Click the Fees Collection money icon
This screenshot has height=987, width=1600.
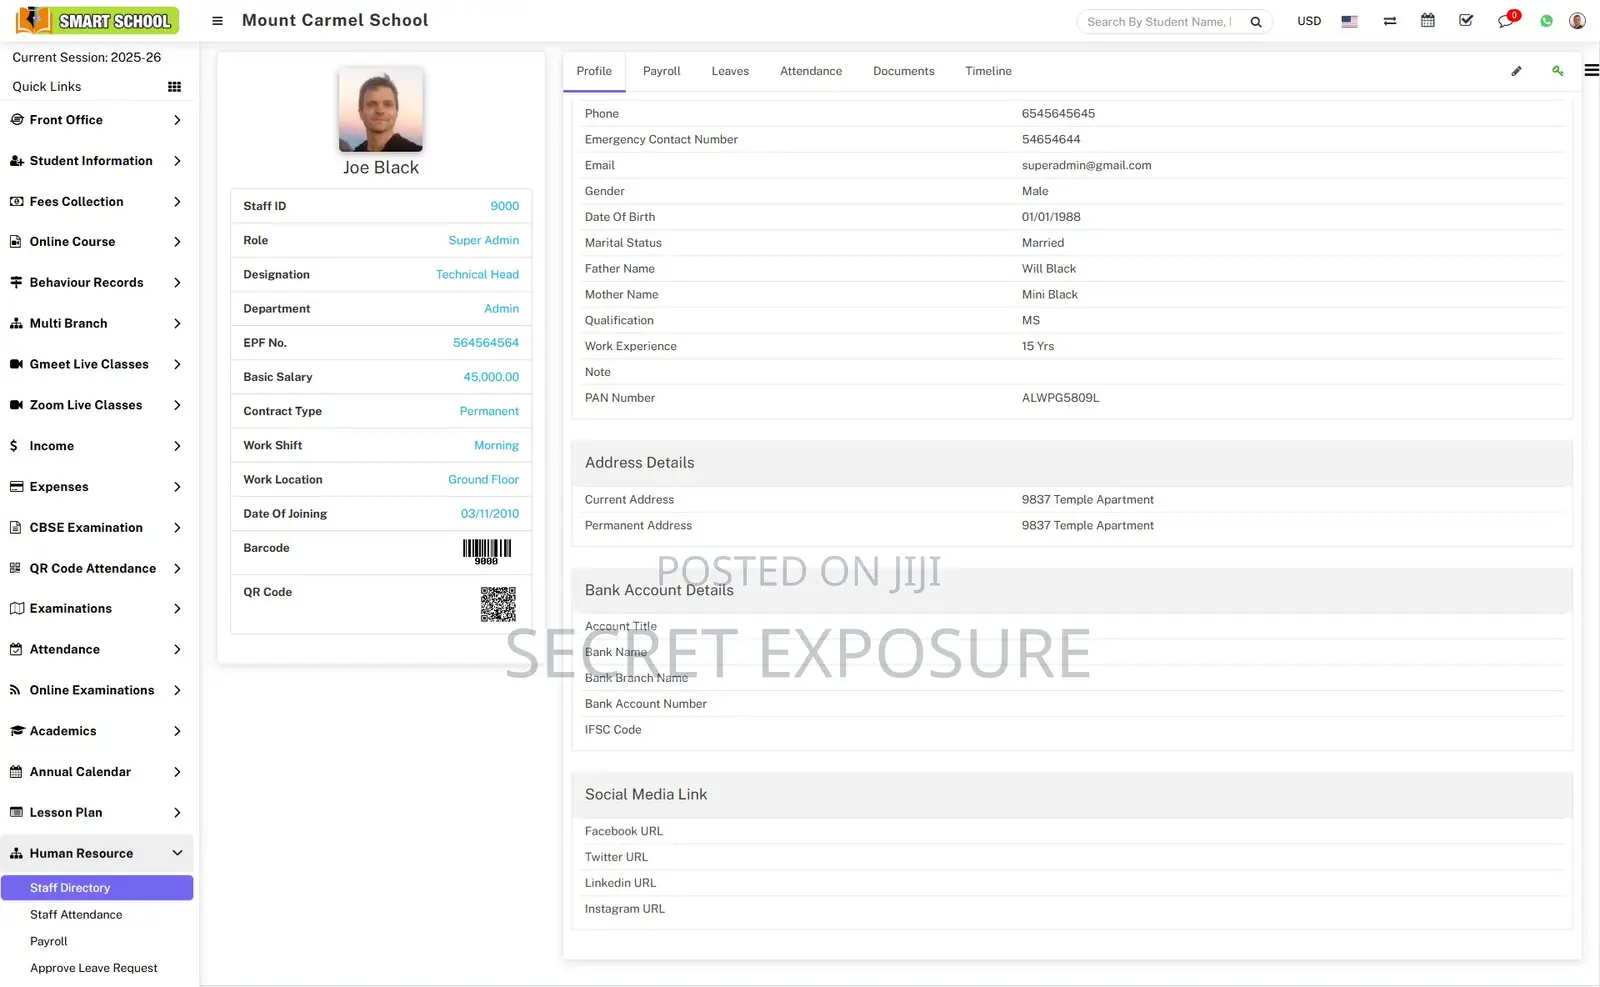(16, 202)
